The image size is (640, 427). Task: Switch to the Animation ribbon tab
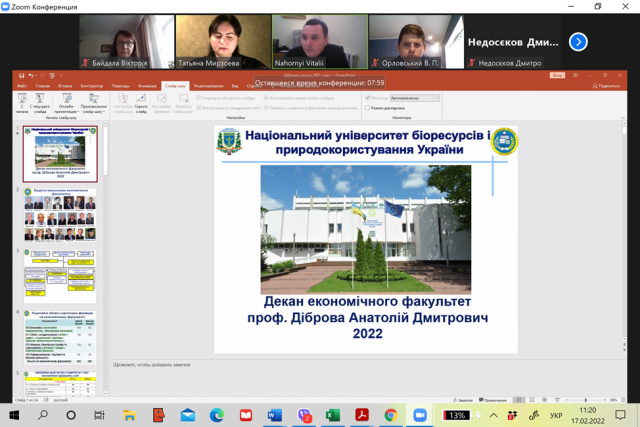[x=147, y=86]
